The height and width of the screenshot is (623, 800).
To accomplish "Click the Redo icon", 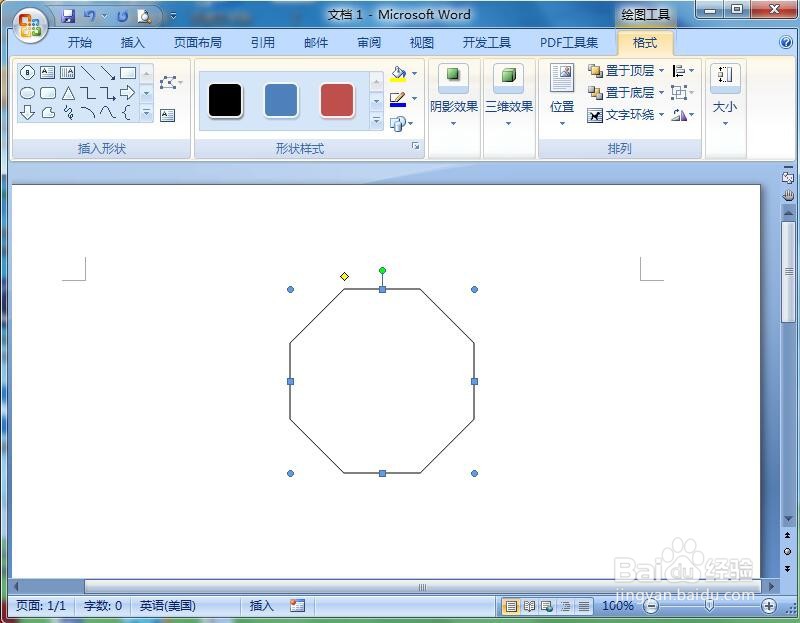I will coord(122,16).
